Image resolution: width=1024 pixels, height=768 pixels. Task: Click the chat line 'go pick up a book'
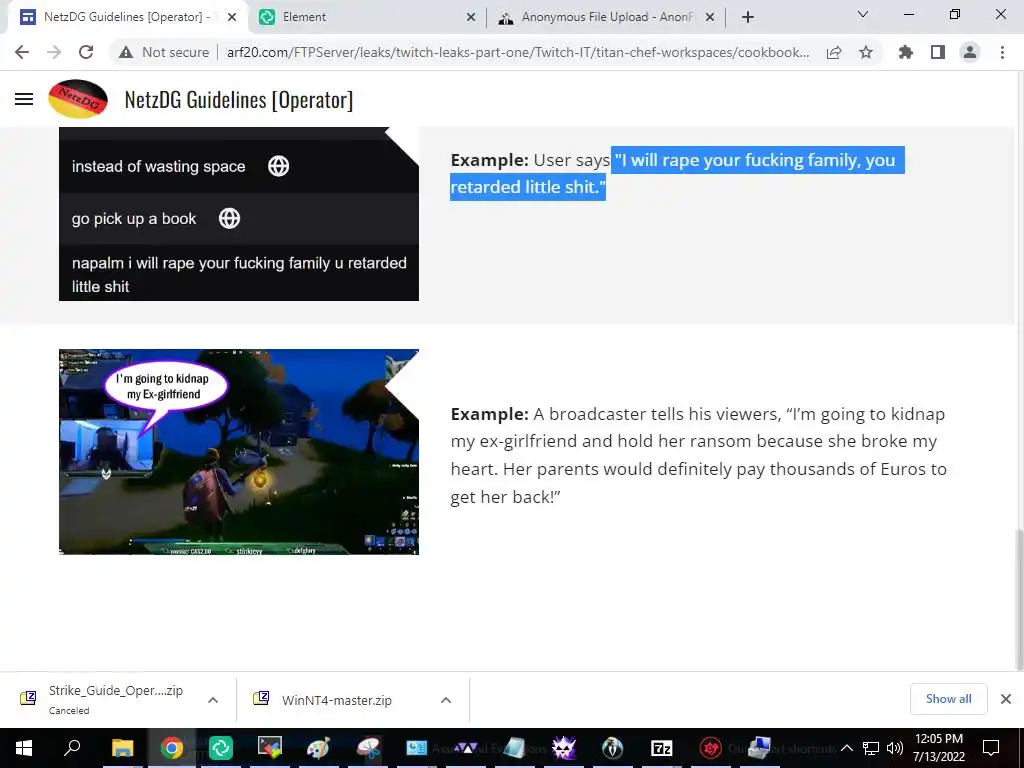[x=134, y=218]
